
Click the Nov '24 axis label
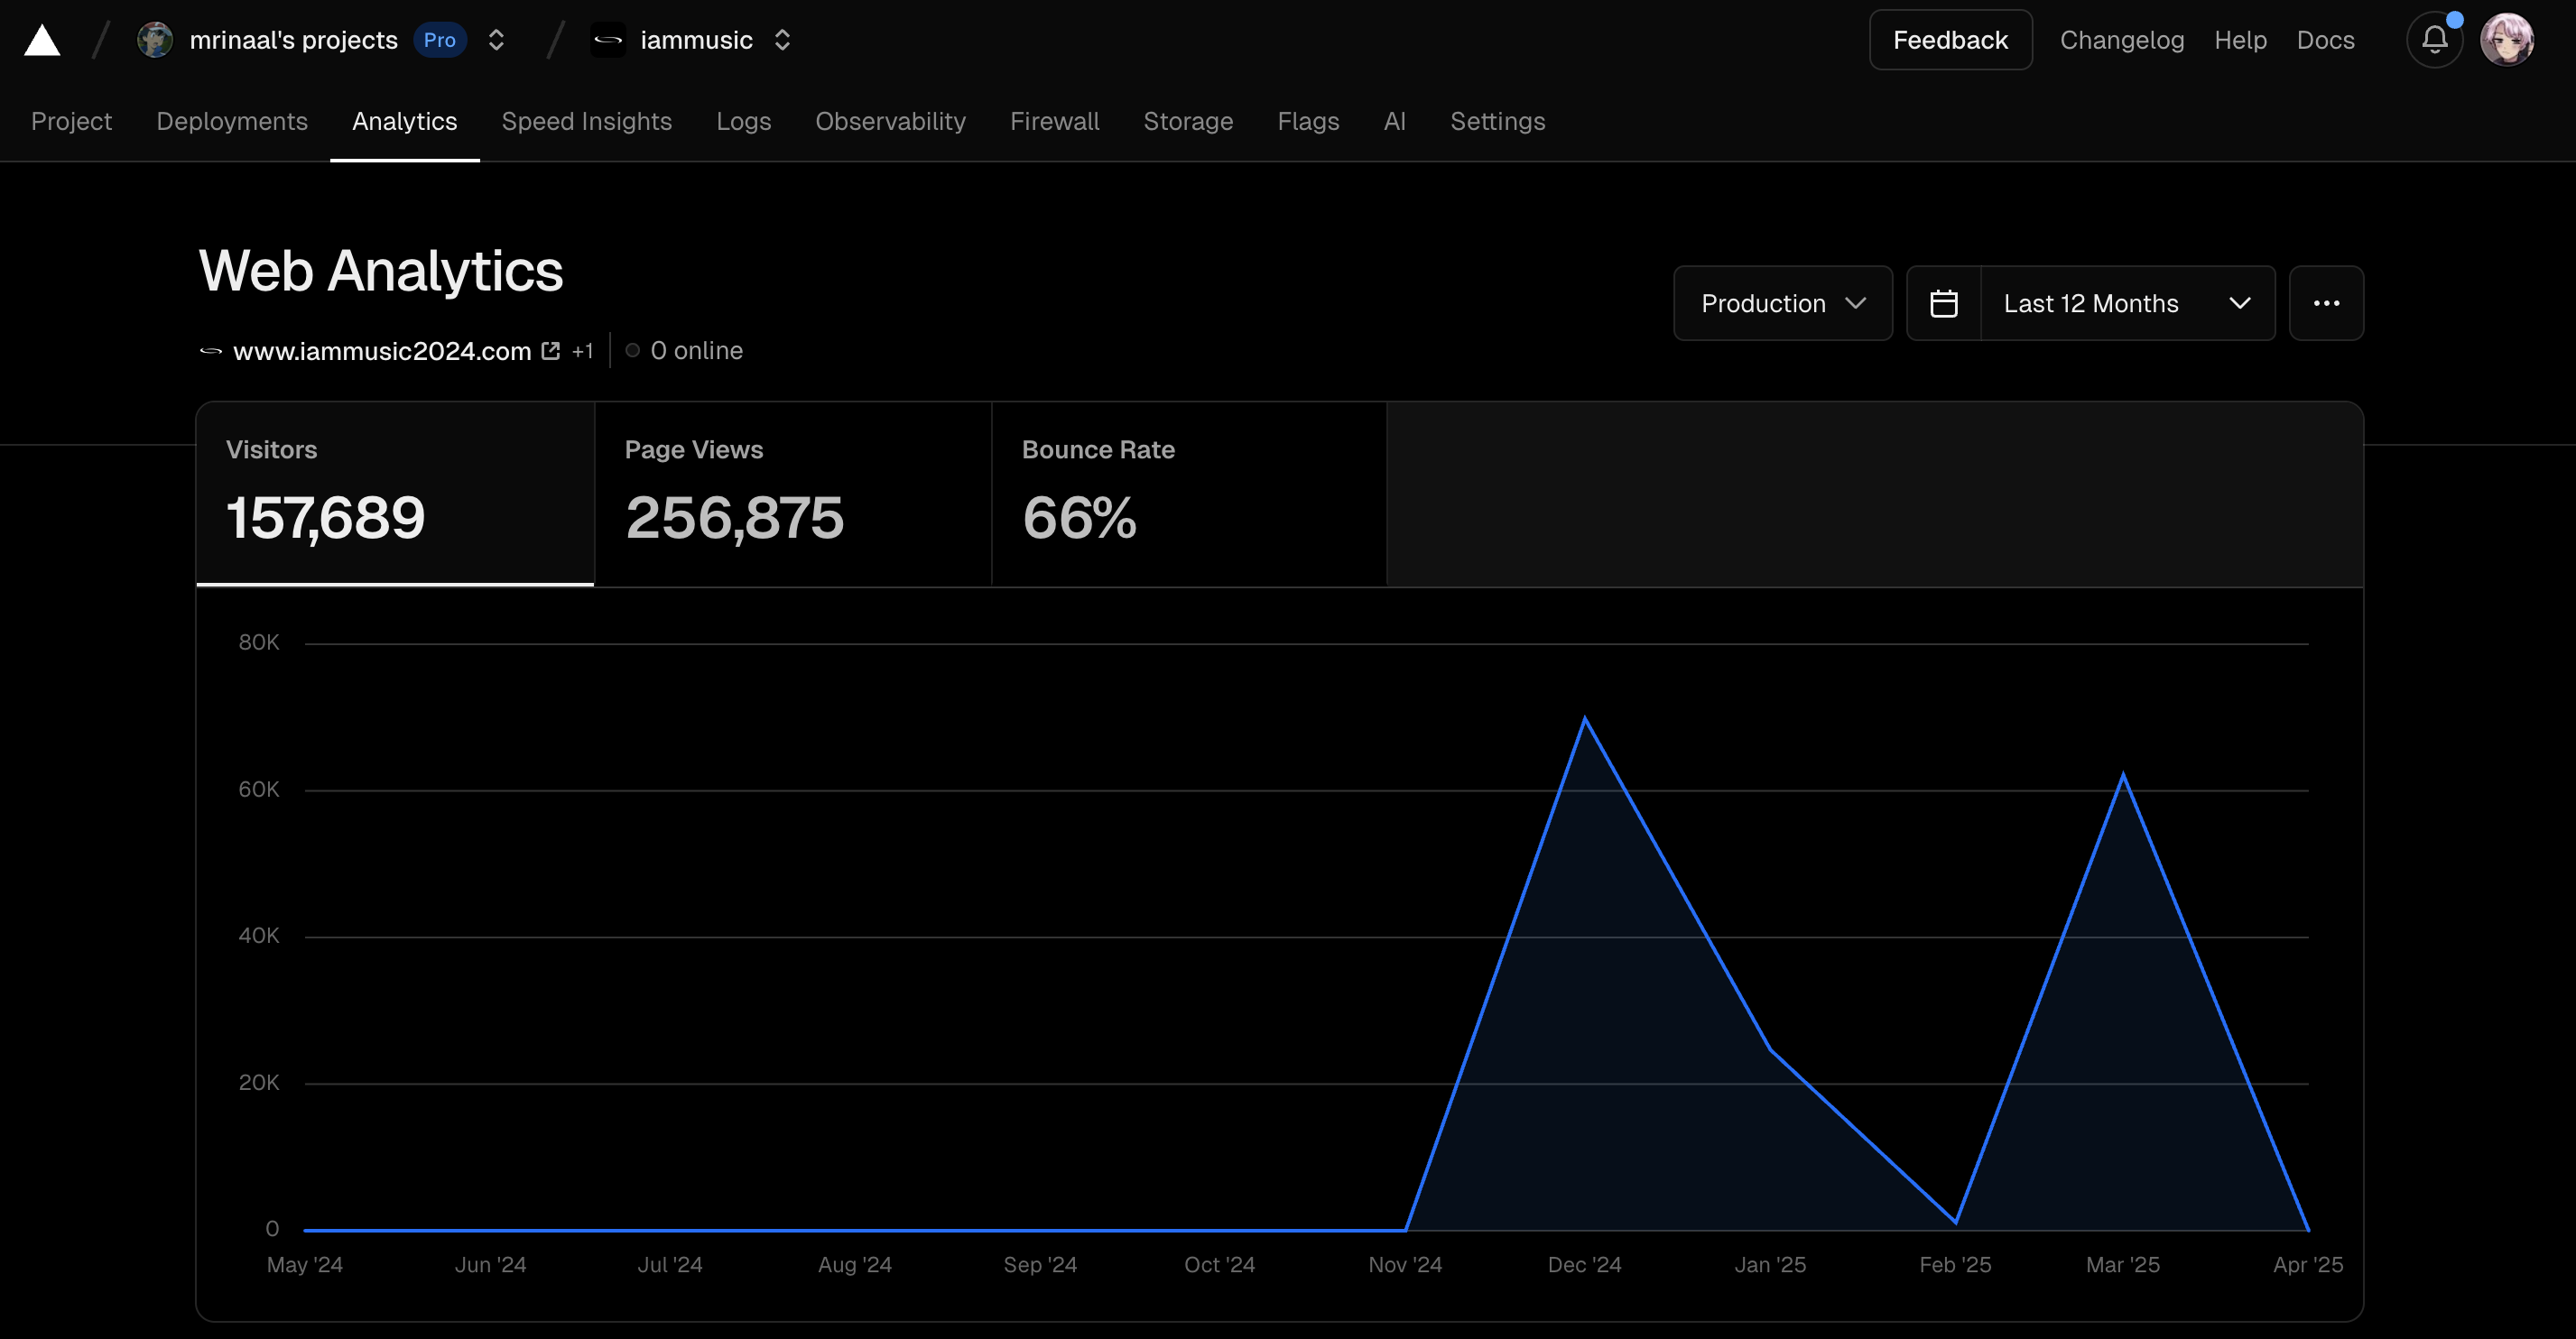coord(1405,1265)
